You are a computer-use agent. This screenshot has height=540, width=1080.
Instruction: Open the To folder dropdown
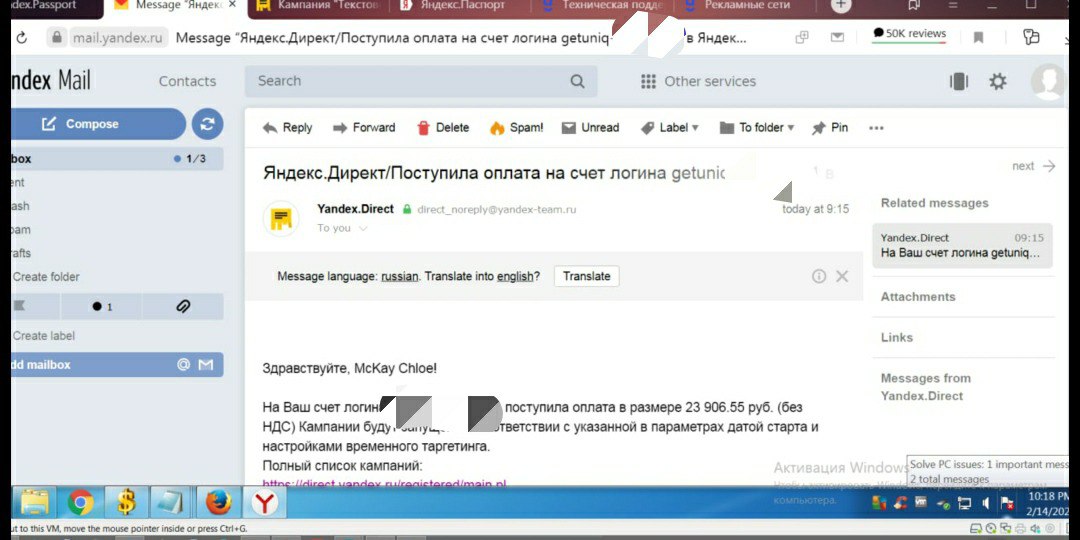click(x=757, y=127)
